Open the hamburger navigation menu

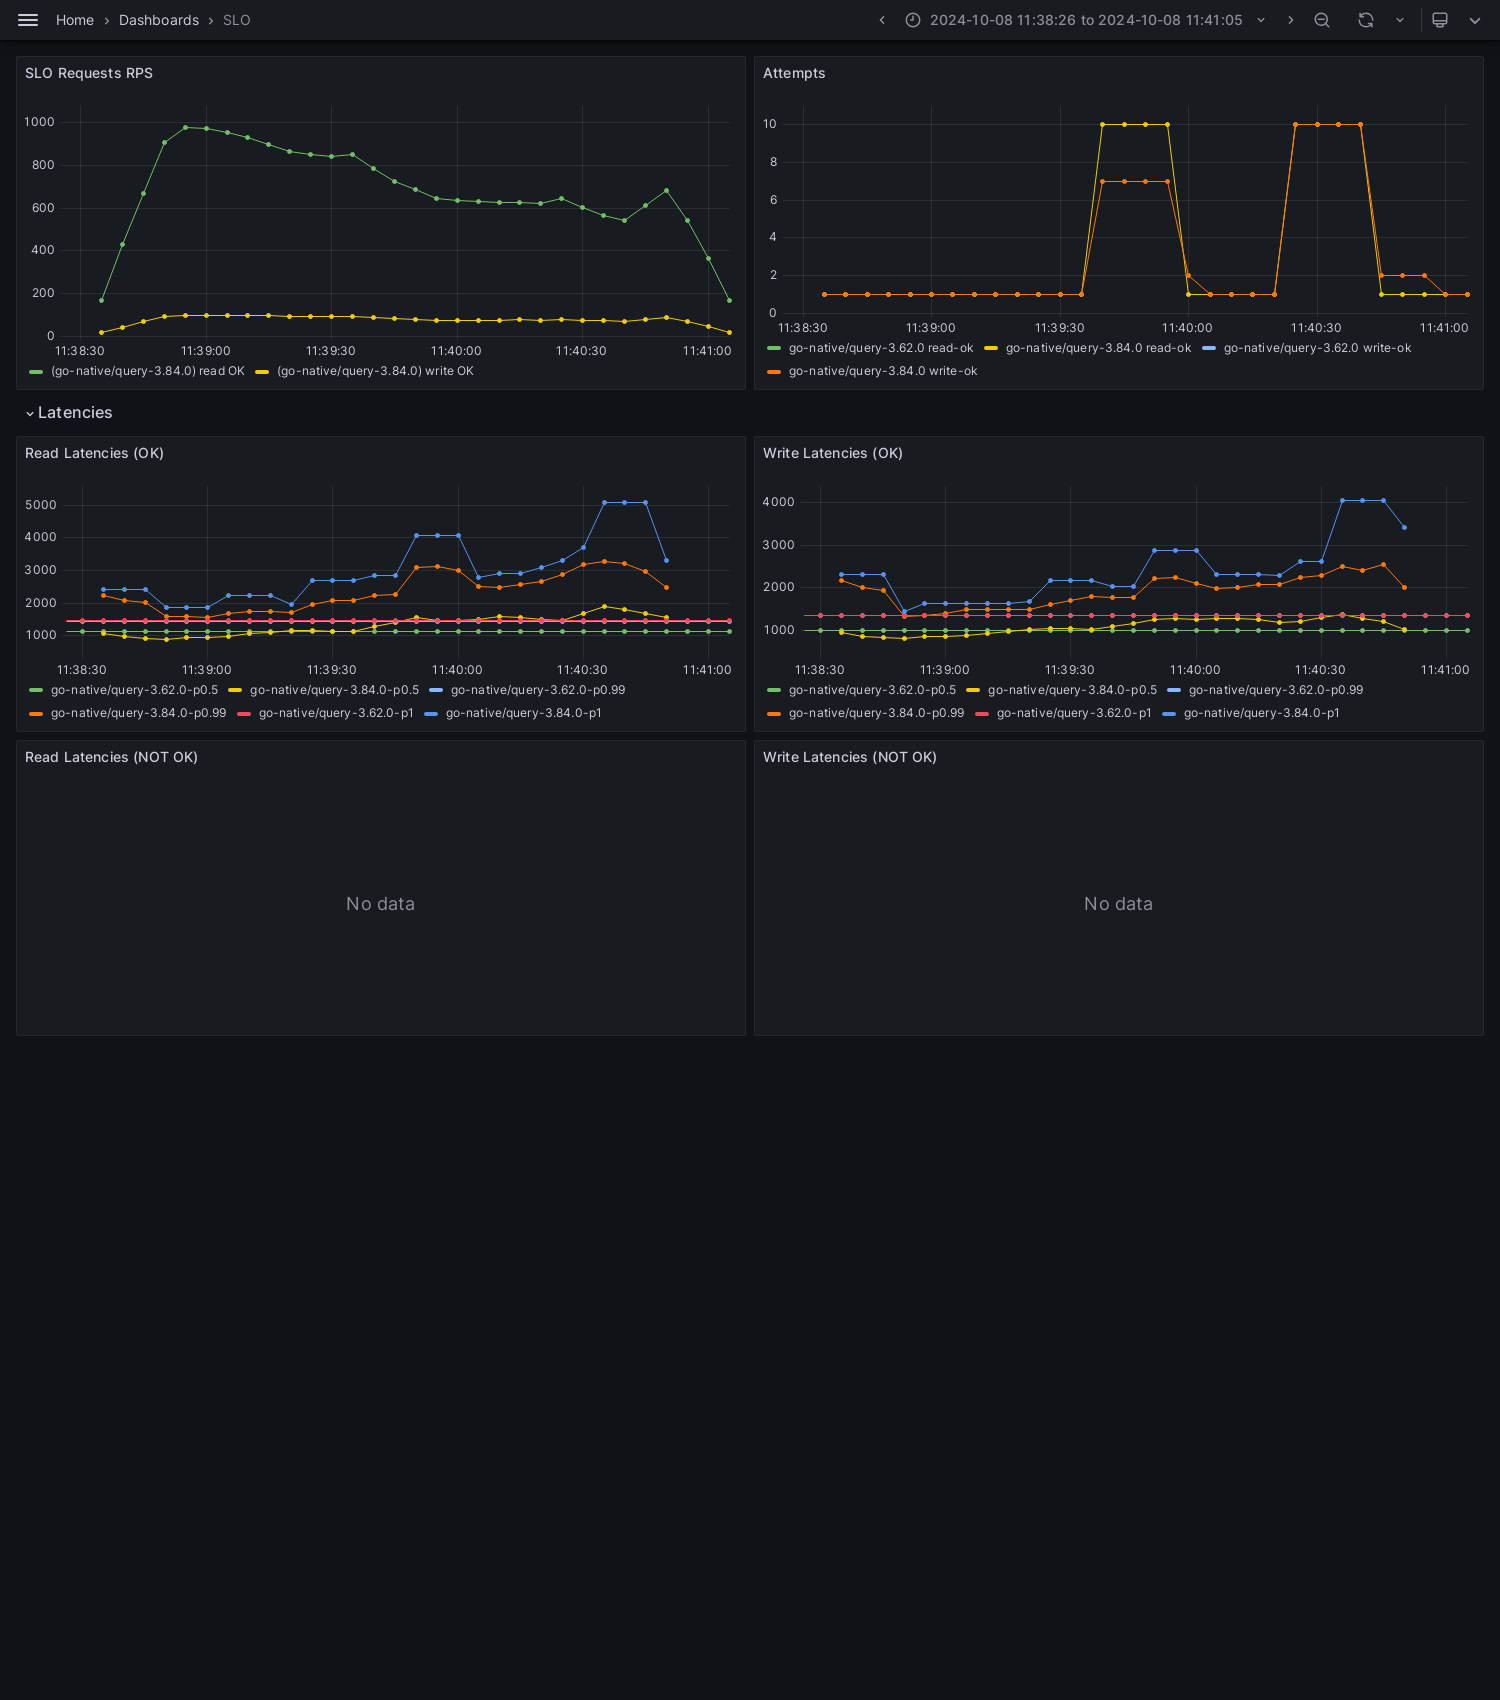pos(28,20)
